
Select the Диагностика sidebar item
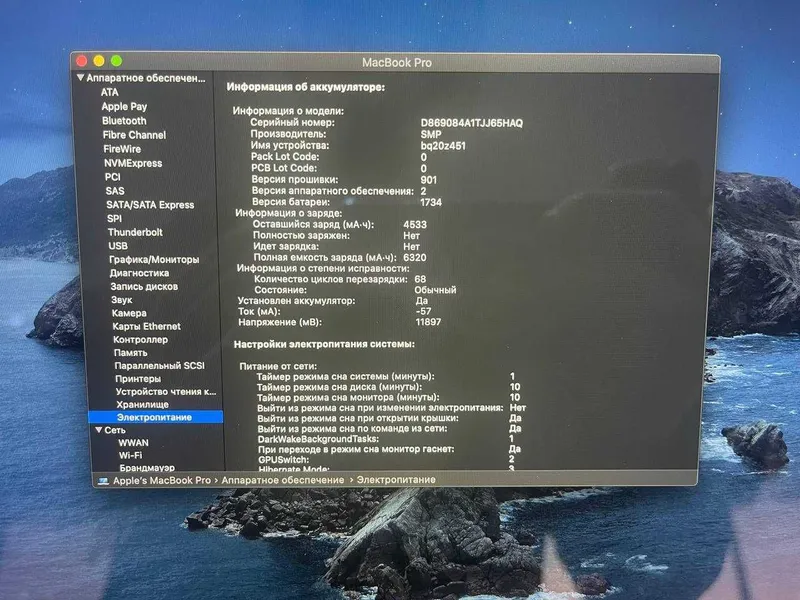tap(139, 273)
